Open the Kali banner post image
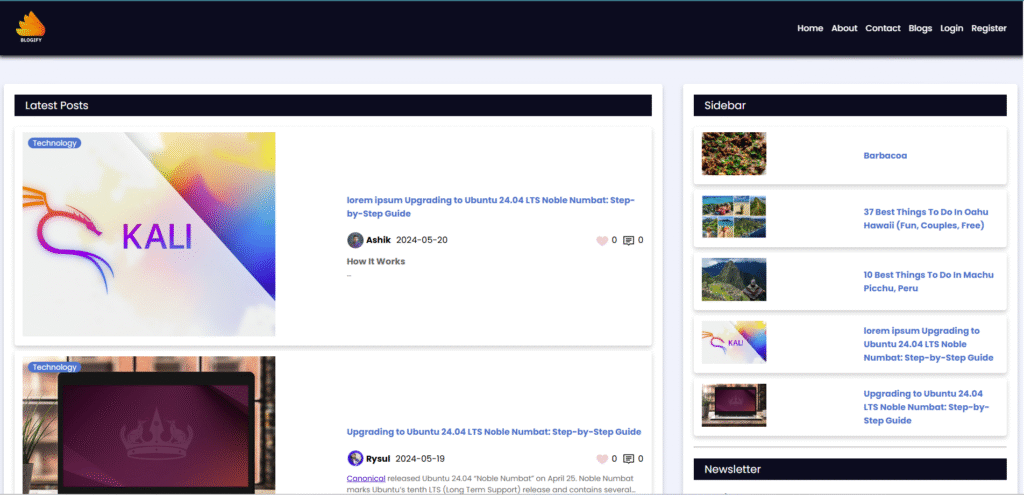Screen dimensions: 1024x495 tap(149, 235)
